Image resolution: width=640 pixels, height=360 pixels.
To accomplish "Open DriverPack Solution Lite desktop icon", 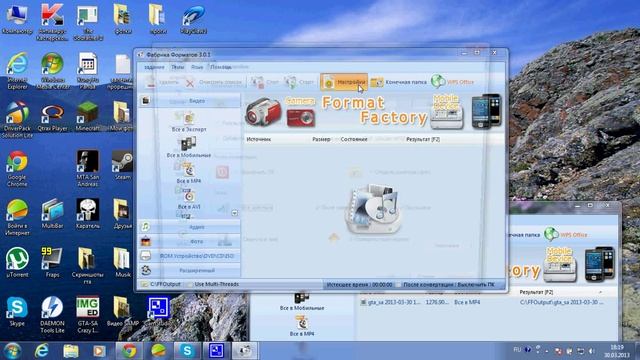I will point(17,120).
